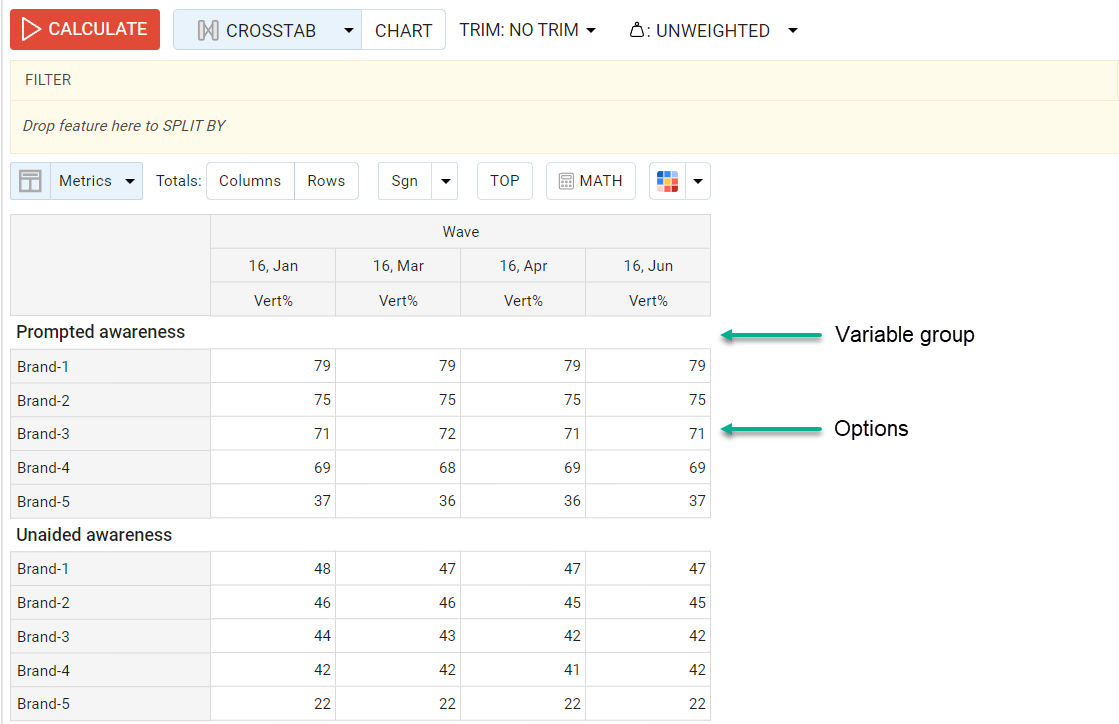The height and width of the screenshot is (724, 1119).
Task: Click the red CALCULATE button
Action: pyautogui.click(x=85, y=30)
